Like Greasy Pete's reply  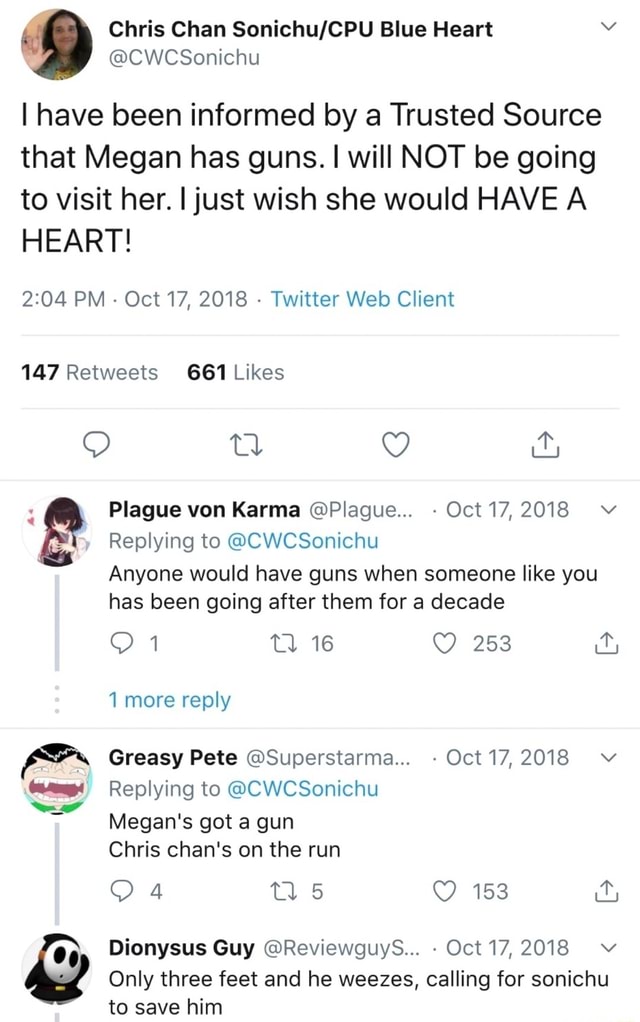click(x=444, y=891)
